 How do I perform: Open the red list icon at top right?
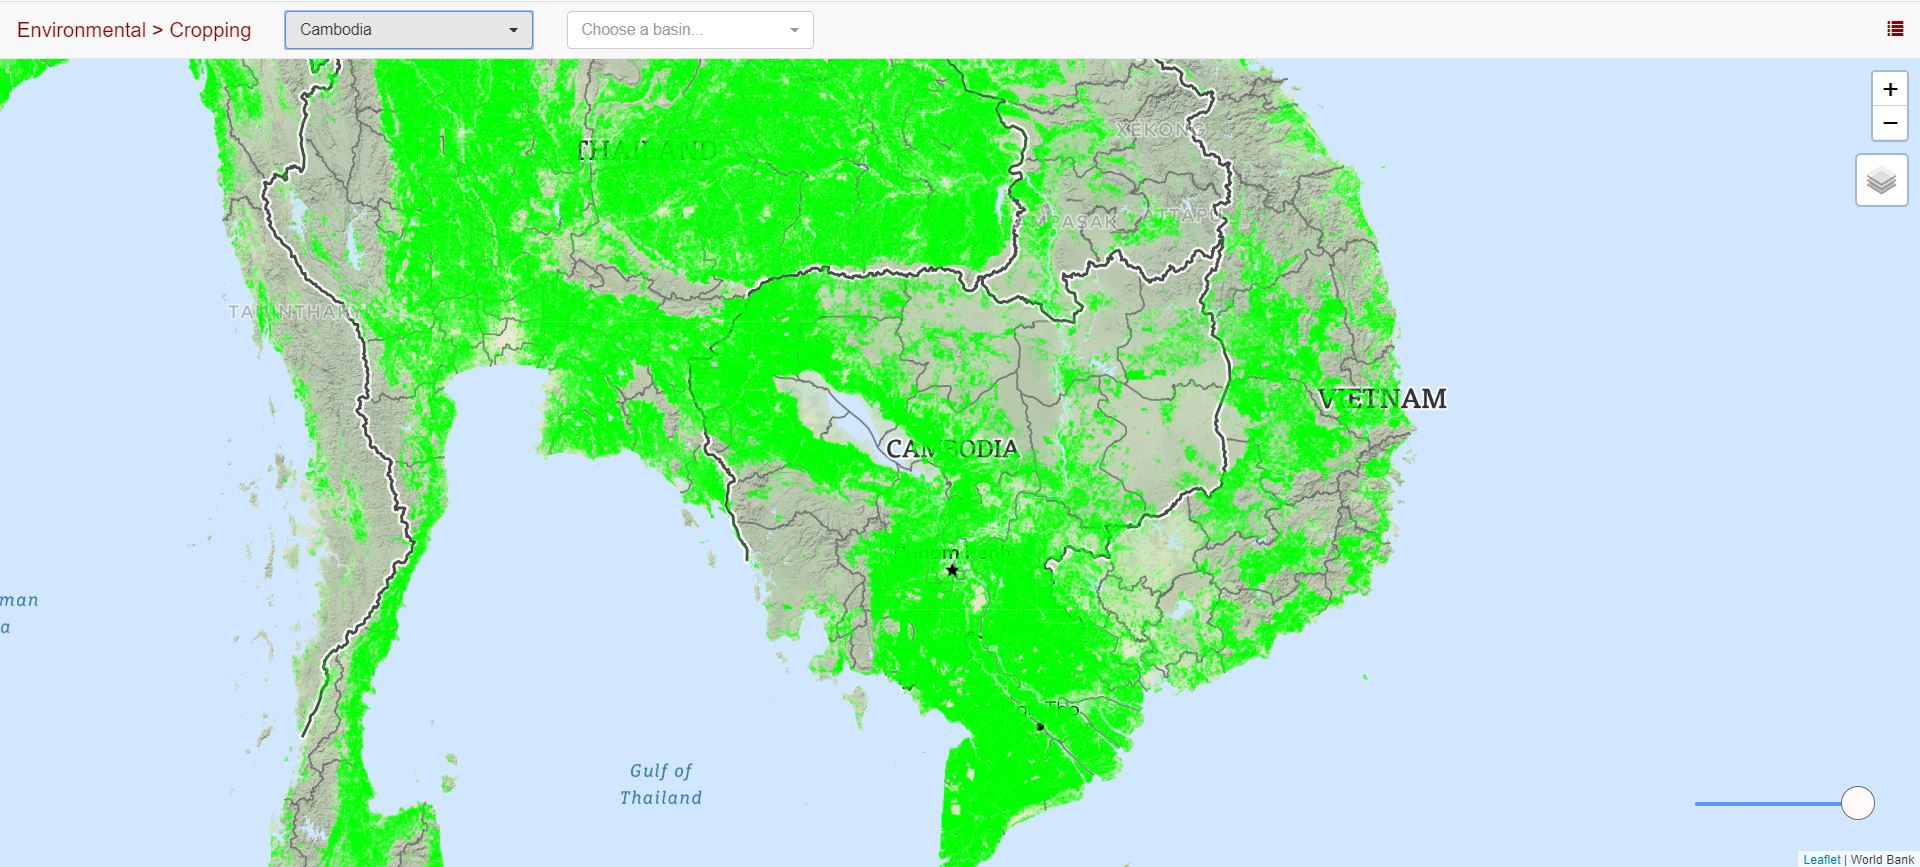click(1894, 29)
